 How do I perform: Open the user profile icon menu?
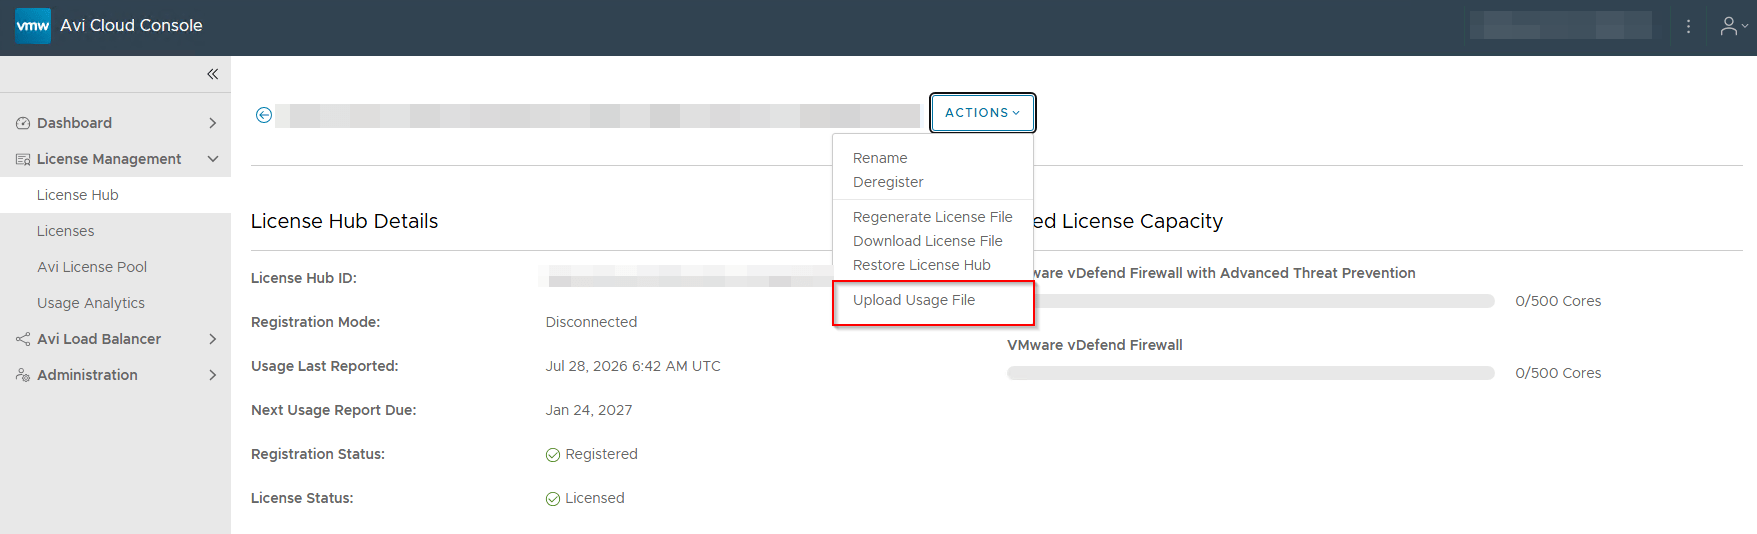coord(1734,27)
